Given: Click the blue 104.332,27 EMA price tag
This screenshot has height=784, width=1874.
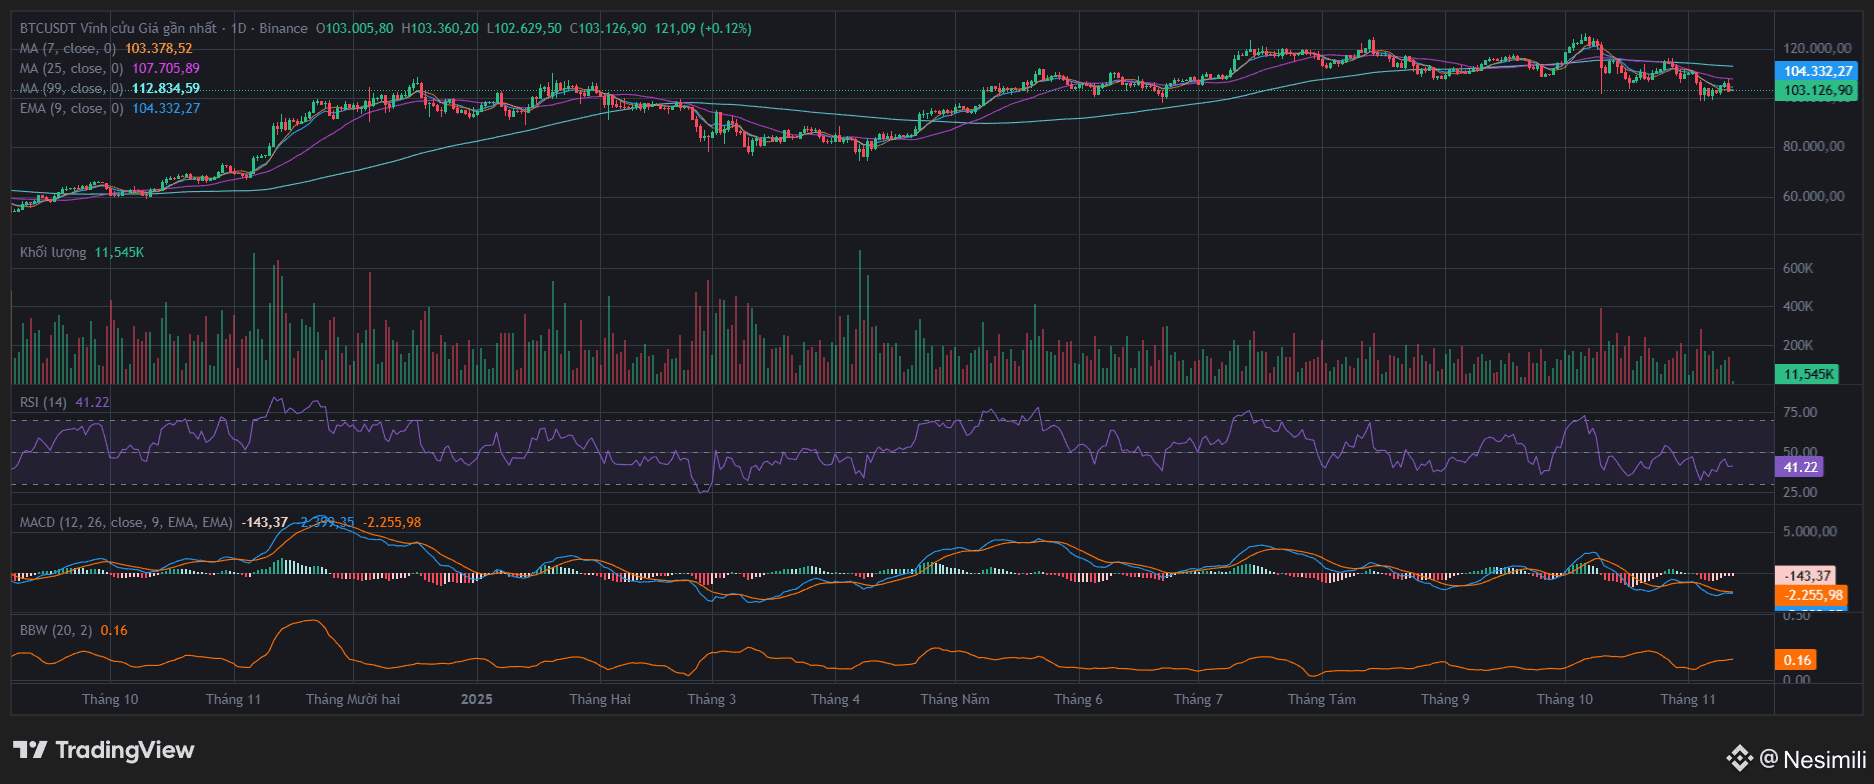Looking at the screenshot, I should click(x=1817, y=71).
